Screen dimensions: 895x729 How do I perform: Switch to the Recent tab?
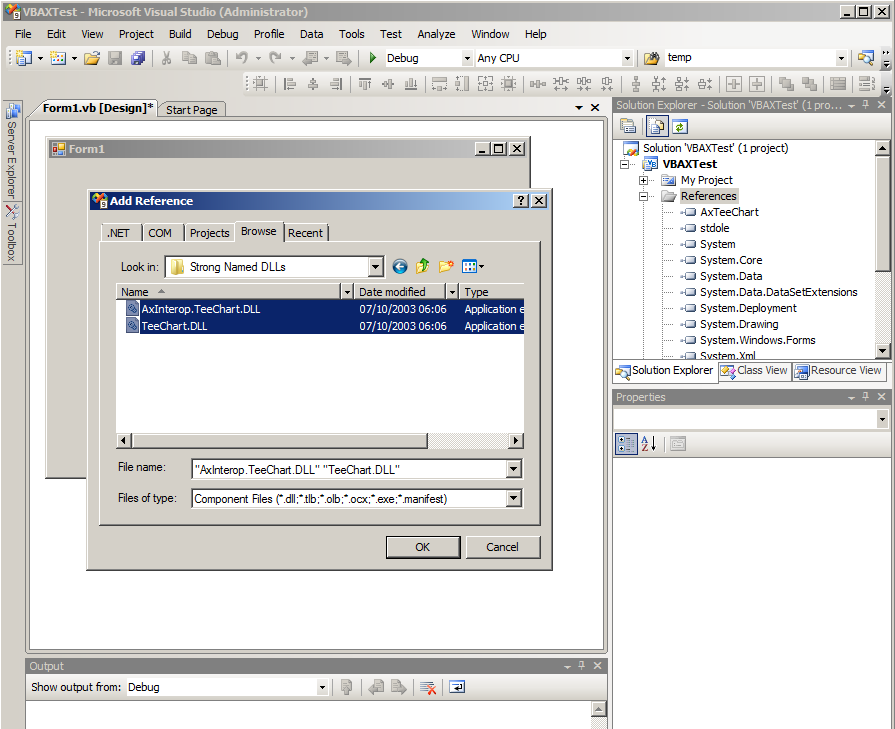click(x=305, y=233)
